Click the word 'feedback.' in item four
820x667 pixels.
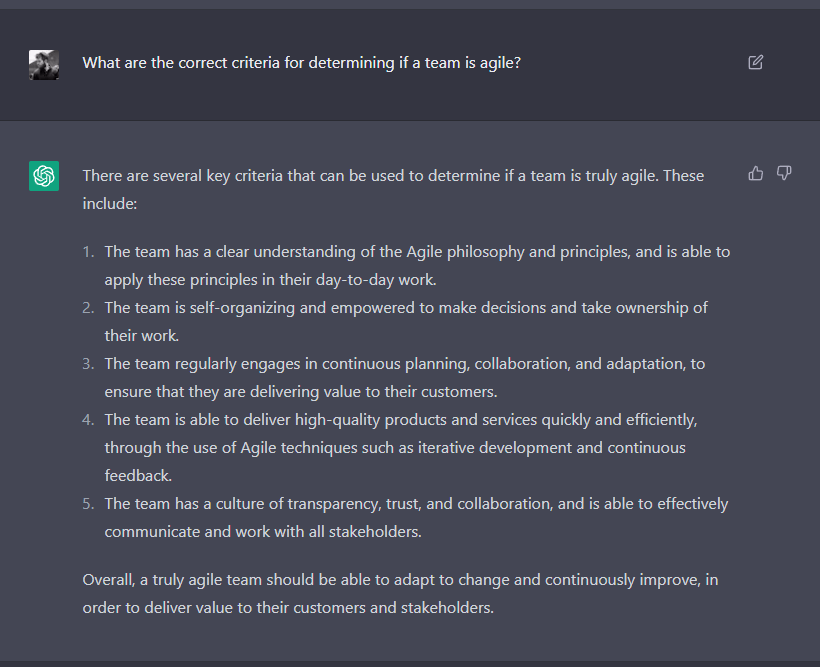point(138,475)
